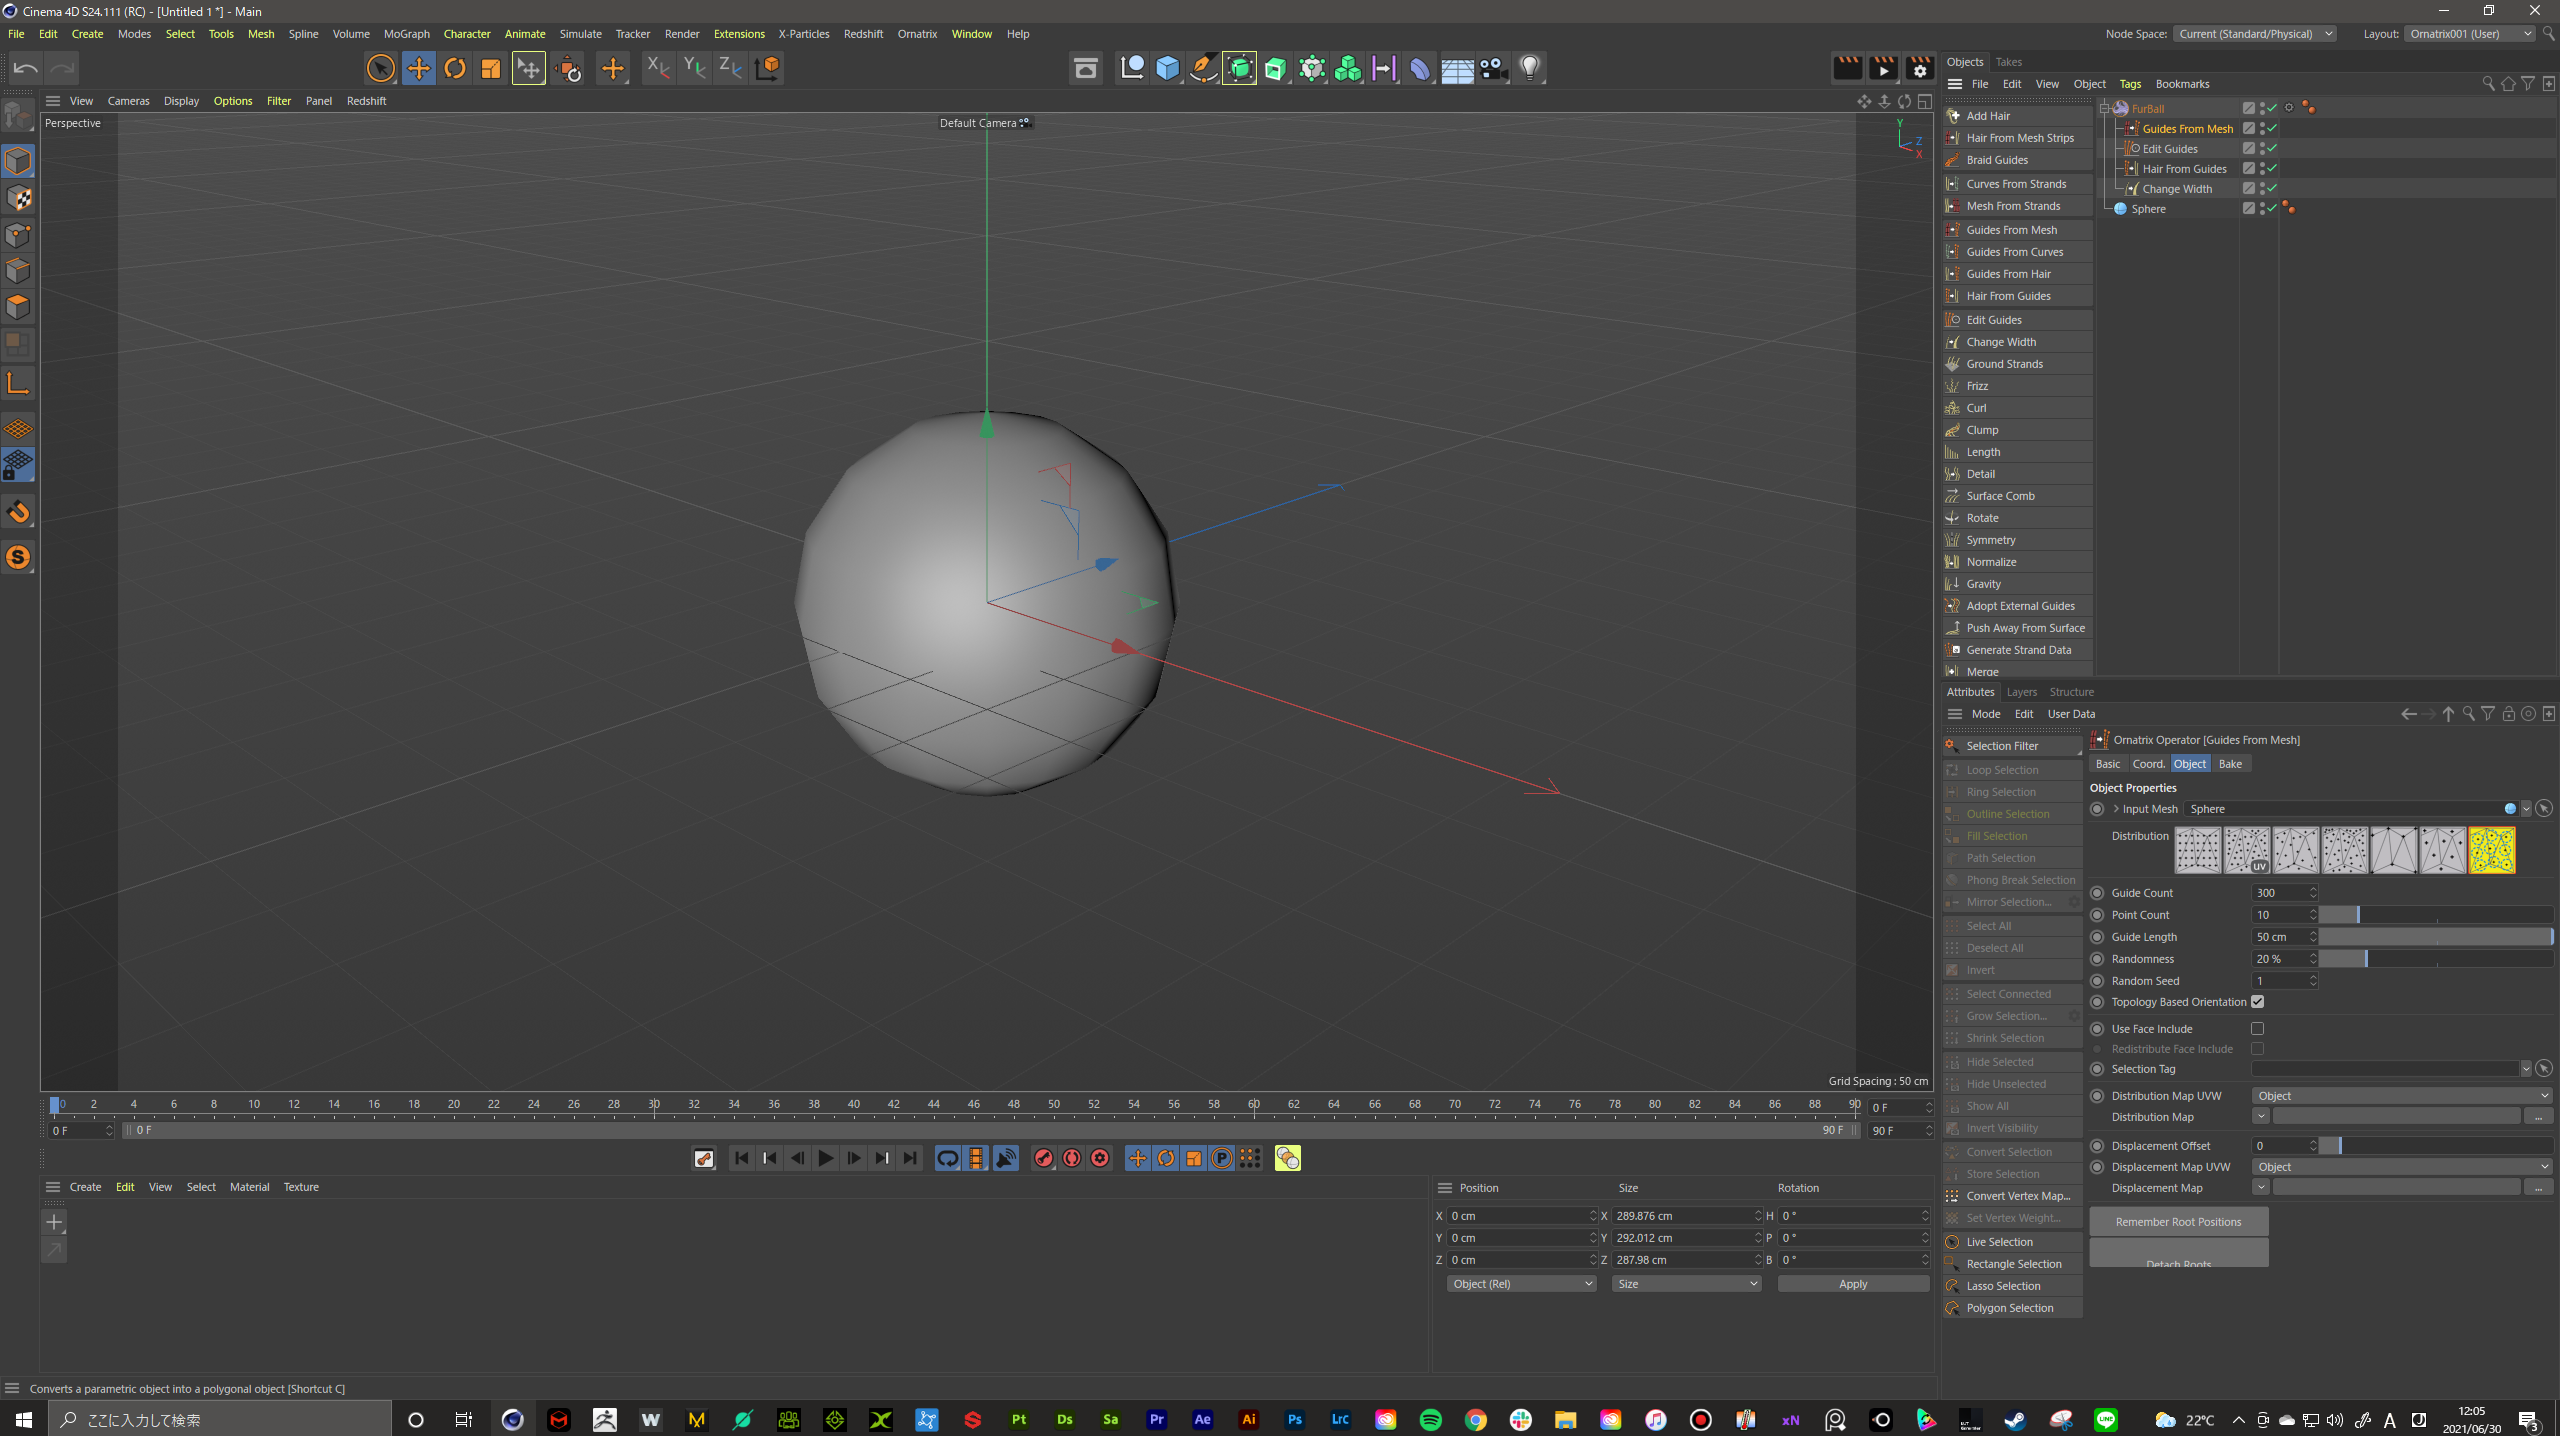Image resolution: width=2560 pixels, height=1436 pixels.
Task: Click the Cube primitive icon
Action: (1167, 68)
